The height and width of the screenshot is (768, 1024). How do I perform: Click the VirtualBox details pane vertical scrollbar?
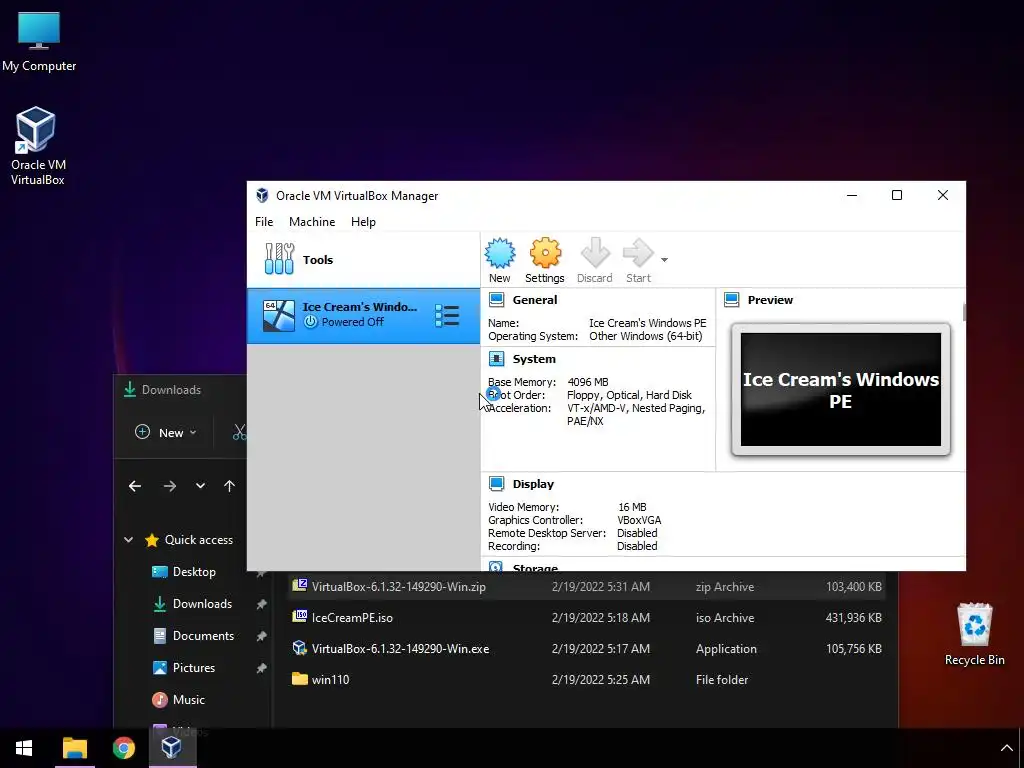coord(964,312)
